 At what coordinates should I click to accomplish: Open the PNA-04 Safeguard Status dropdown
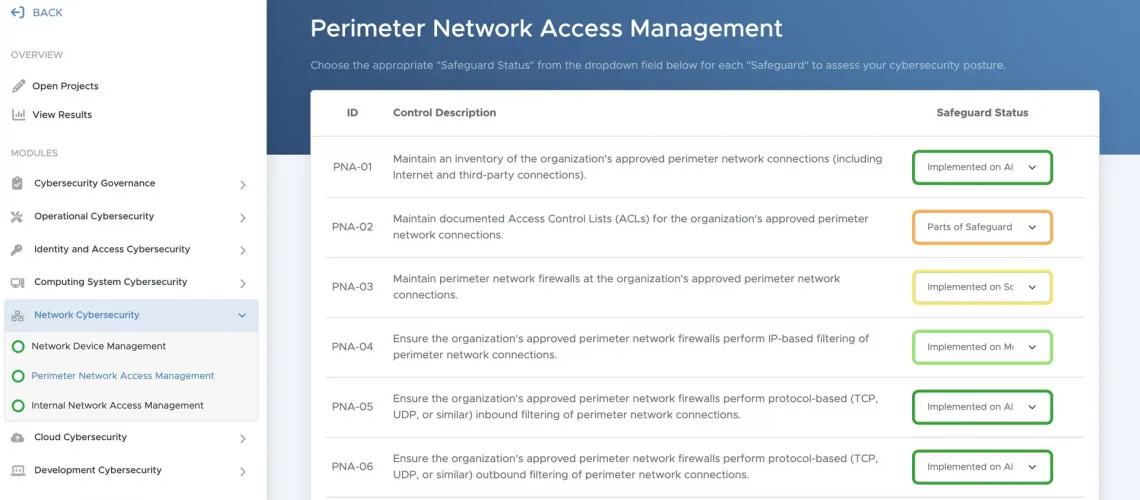point(981,347)
